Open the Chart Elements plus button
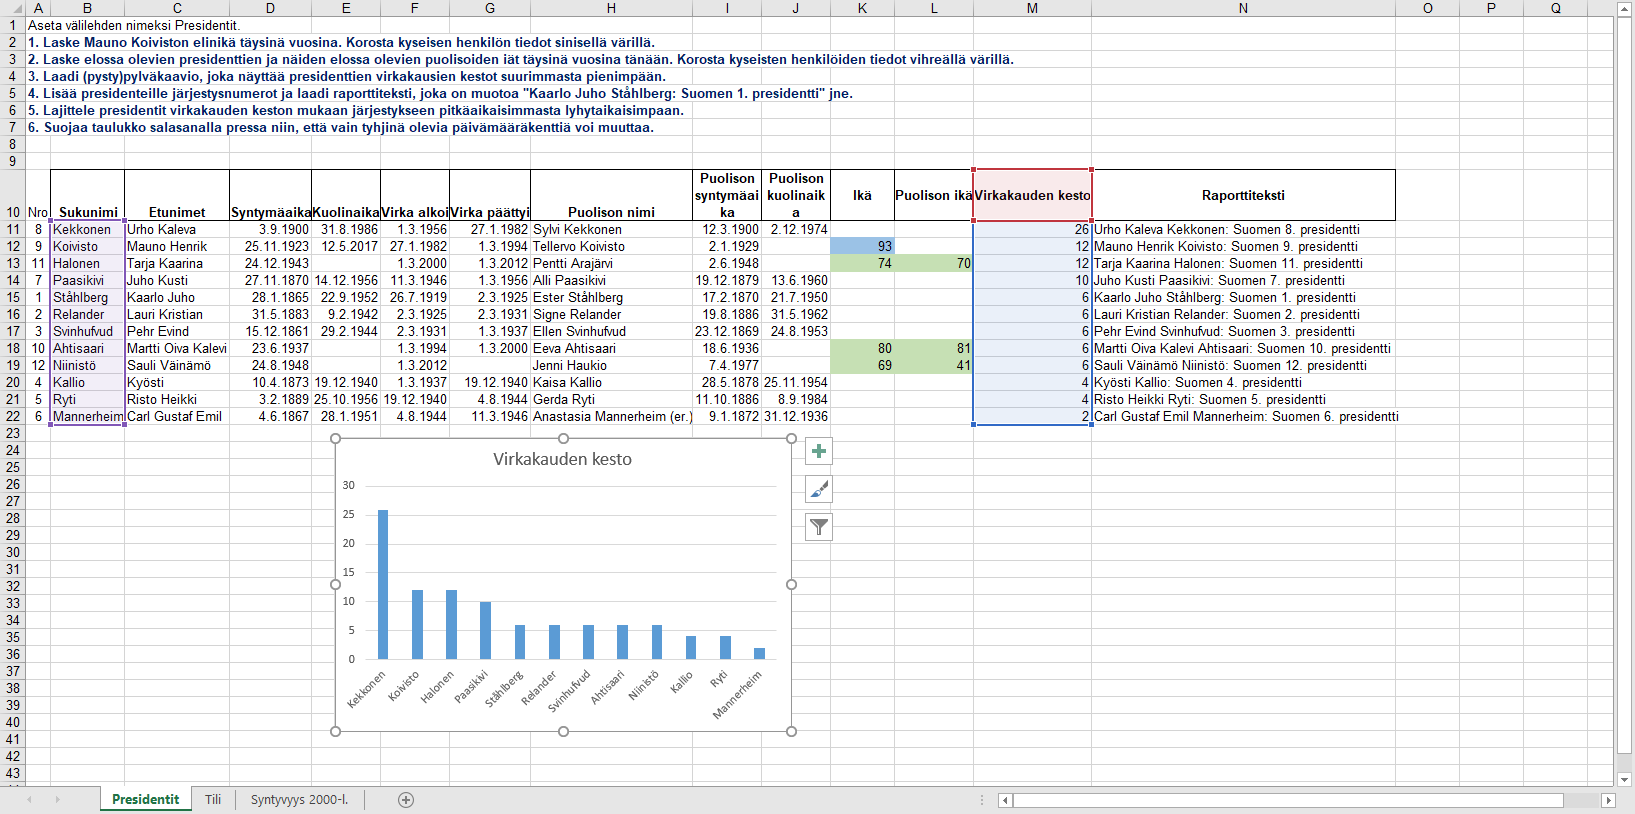The height and width of the screenshot is (814, 1635). point(819,452)
